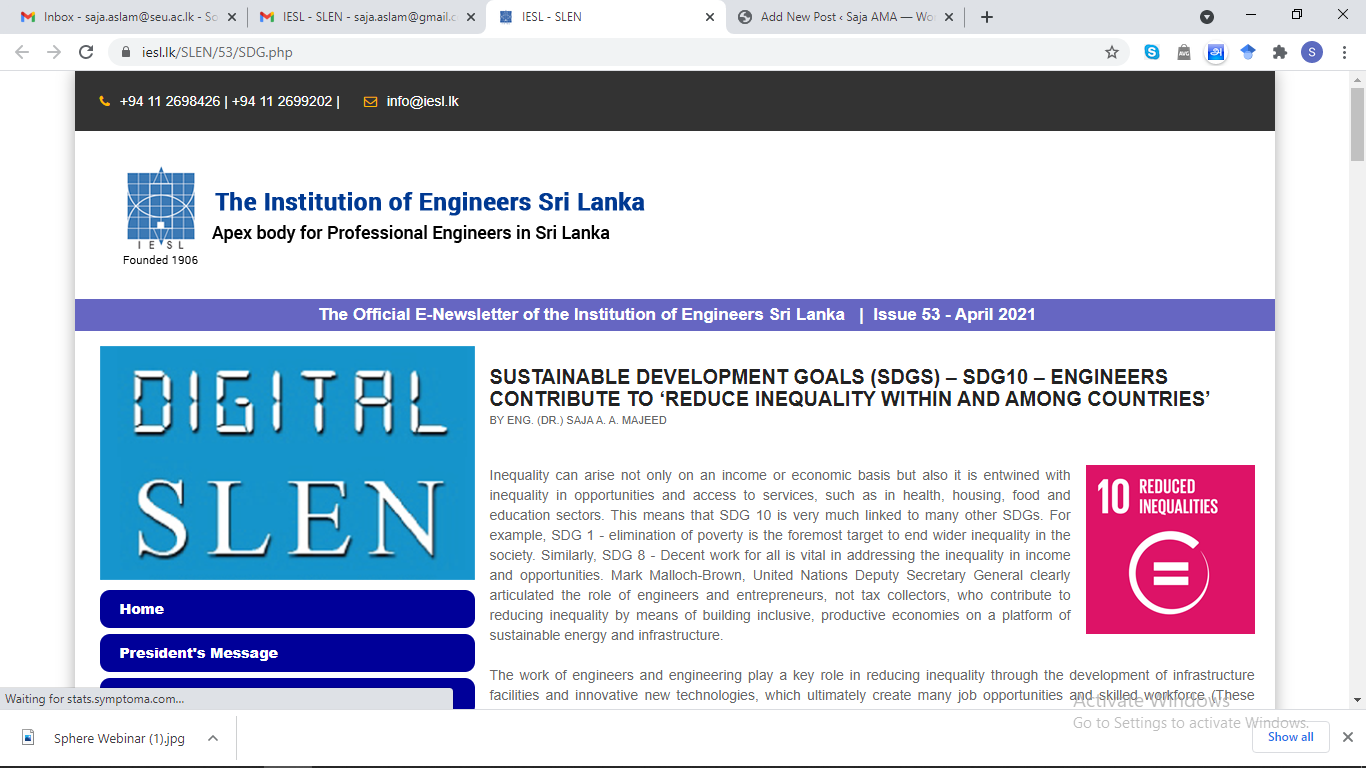The image size is (1366, 768).
Task: Bookmark this page with the star icon
Action: (x=1112, y=52)
